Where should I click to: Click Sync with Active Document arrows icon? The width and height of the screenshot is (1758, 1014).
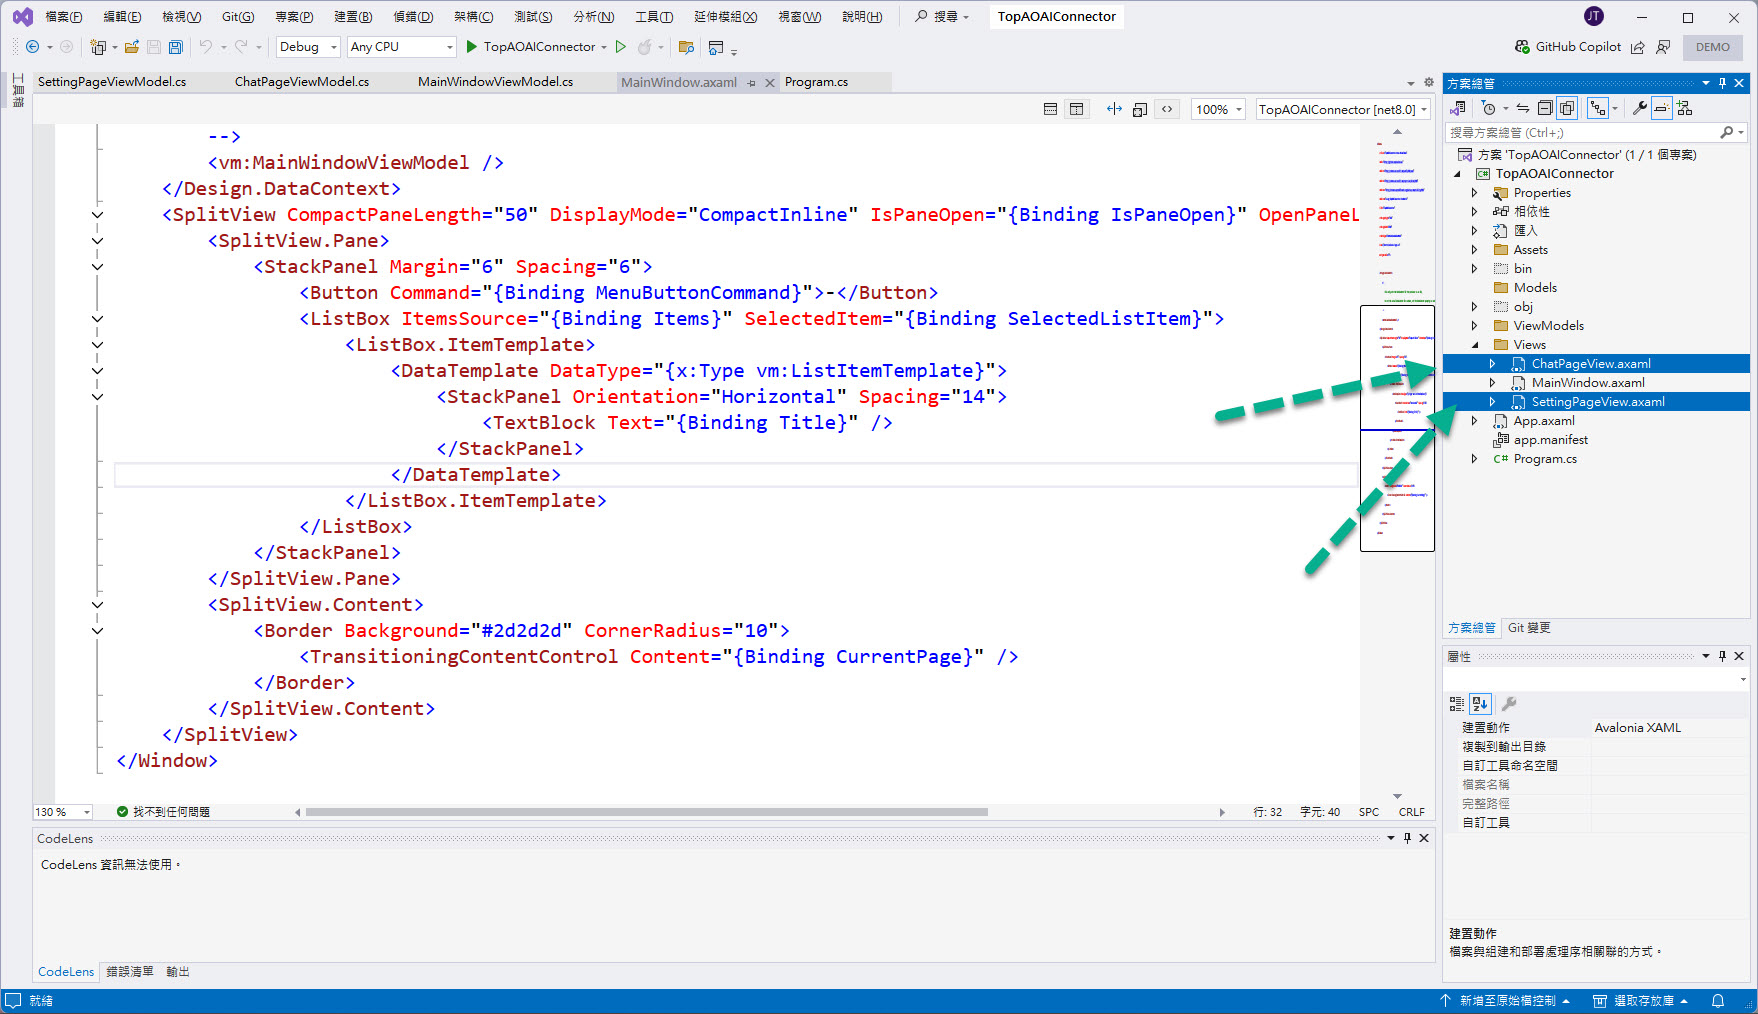point(1522,108)
